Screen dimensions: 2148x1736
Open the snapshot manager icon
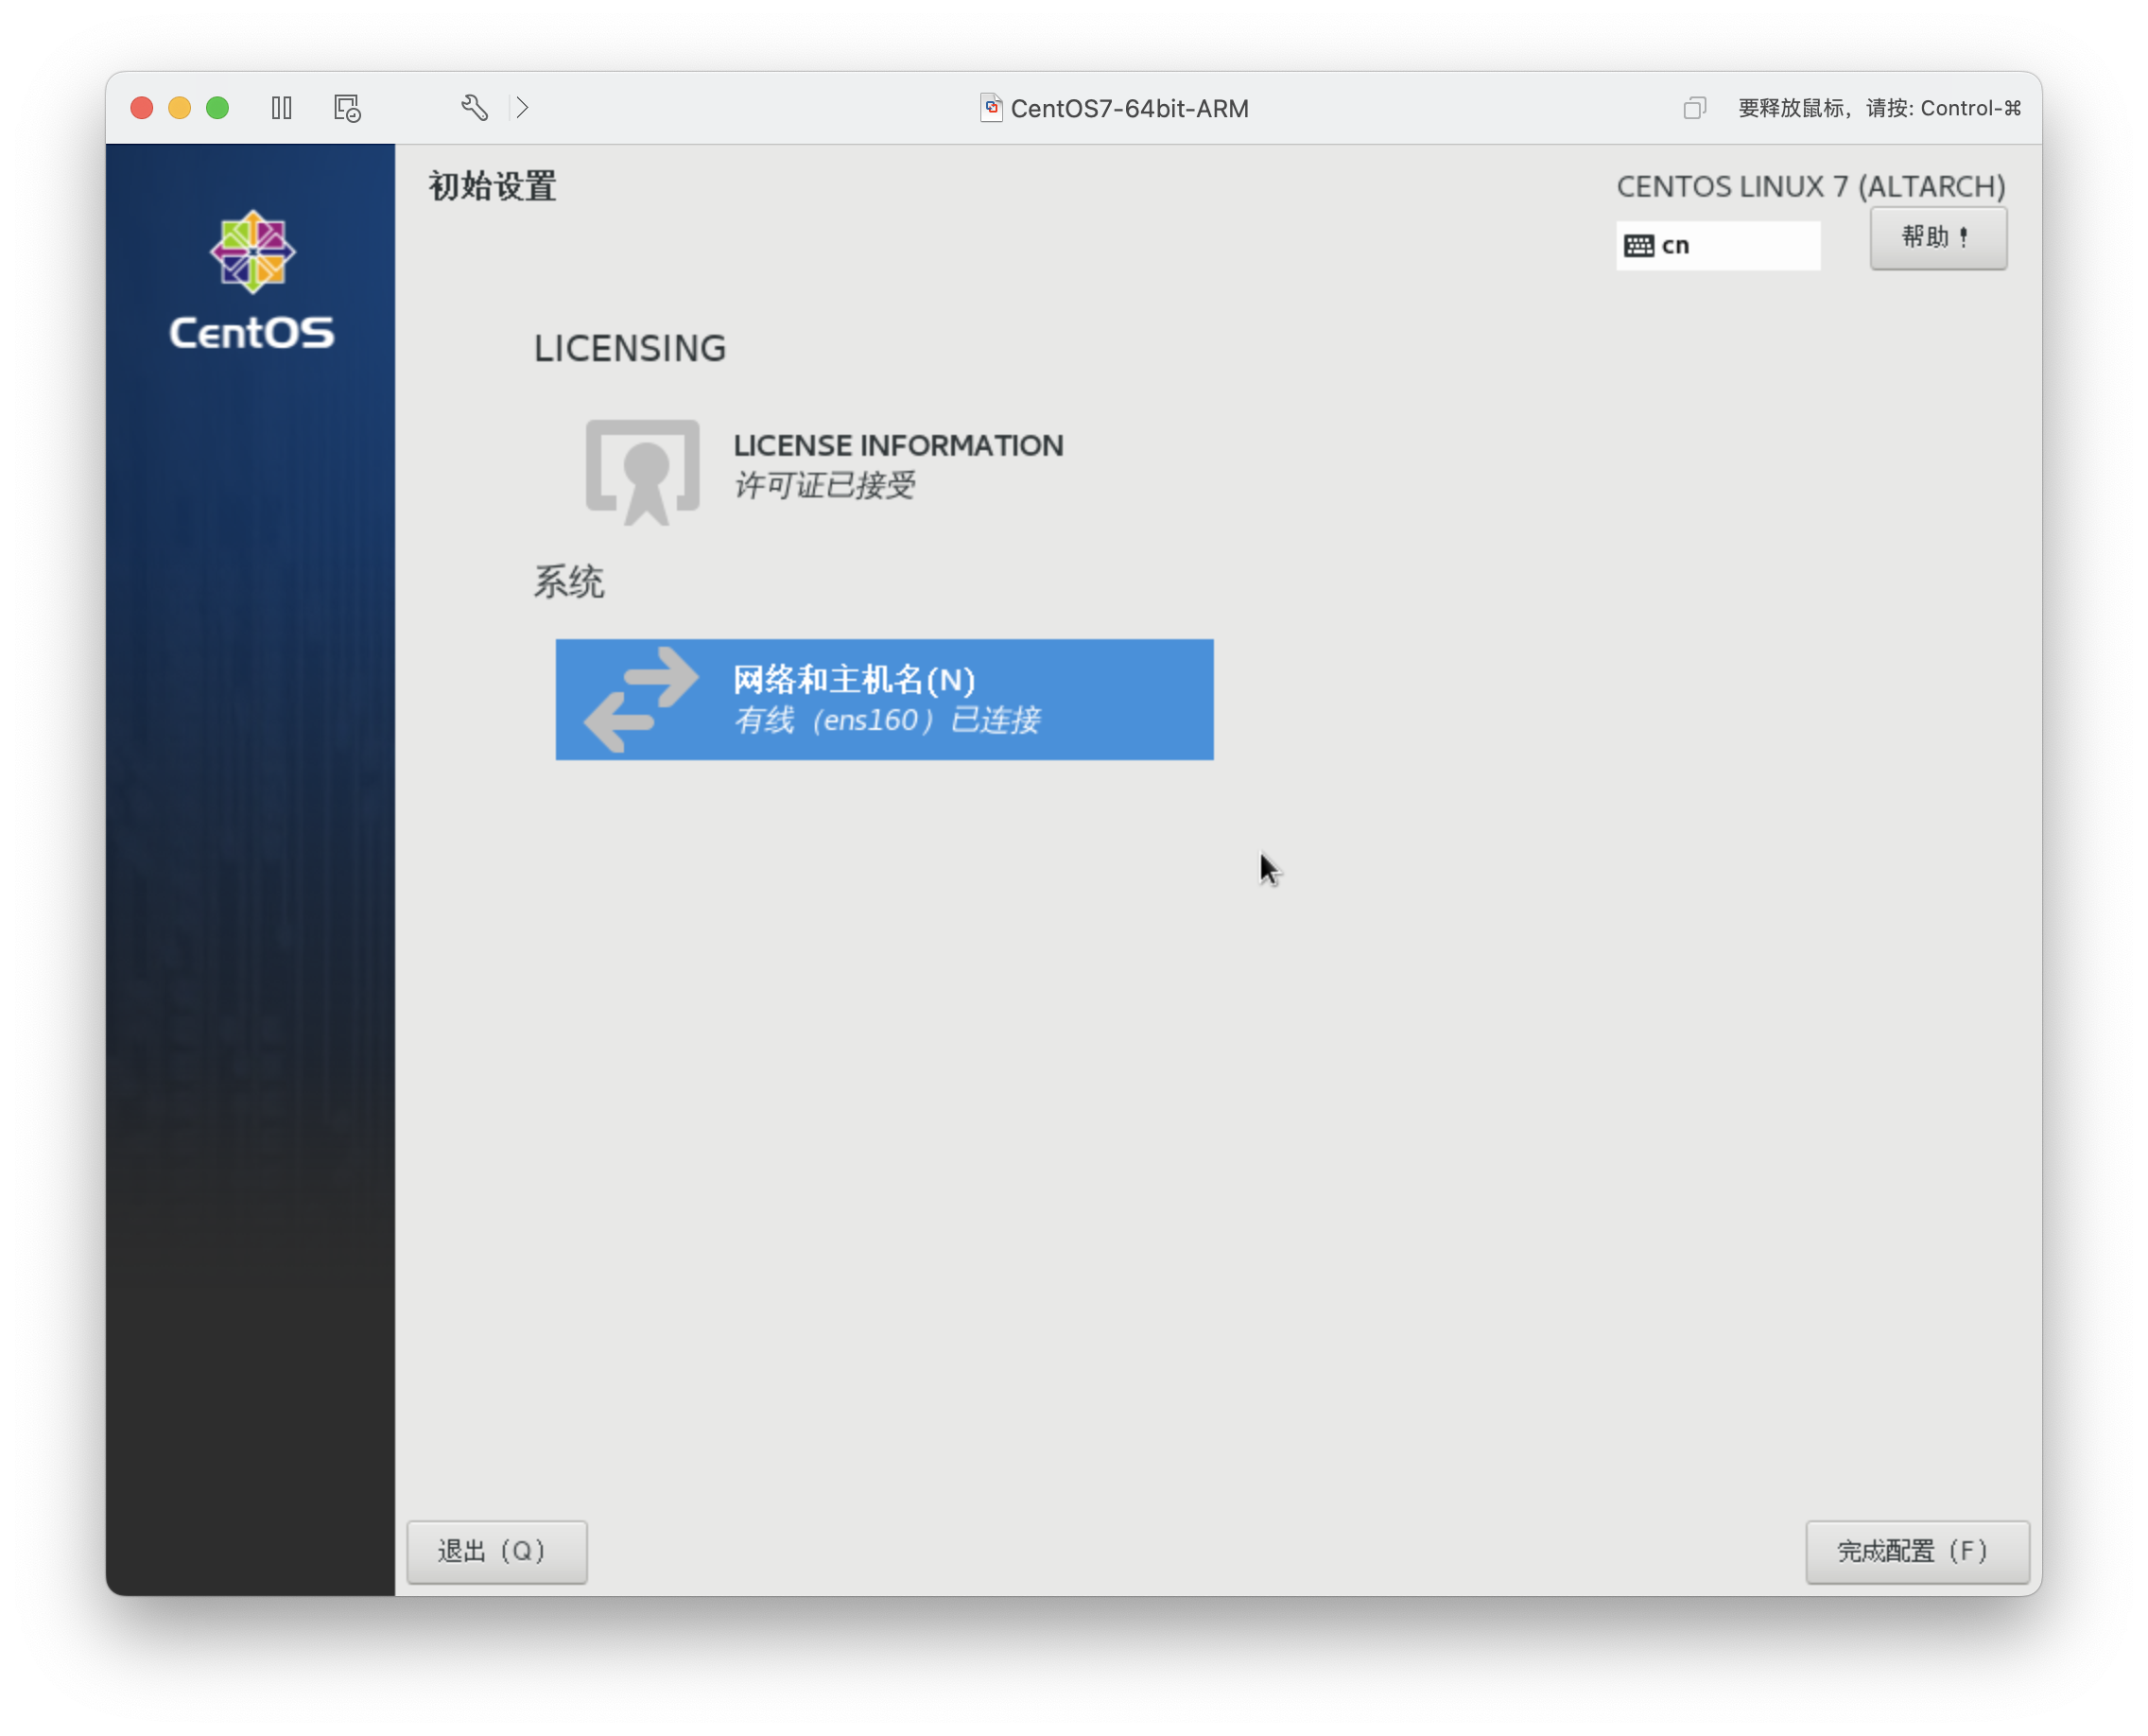pyautogui.click(x=347, y=108)
